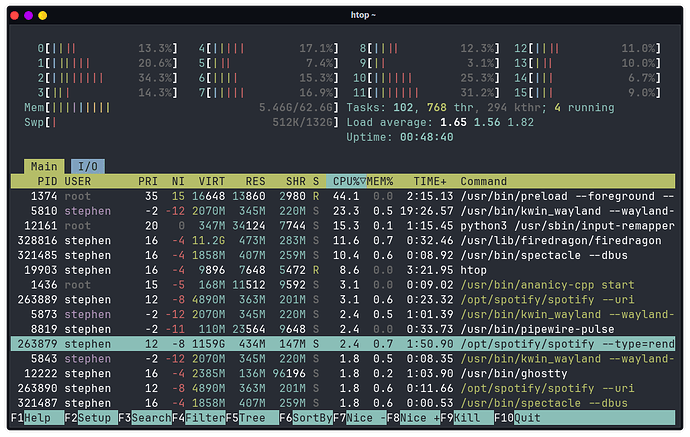Click the Load average values
690x437 pixels.
pyautogui.click(x=487, y=122)
